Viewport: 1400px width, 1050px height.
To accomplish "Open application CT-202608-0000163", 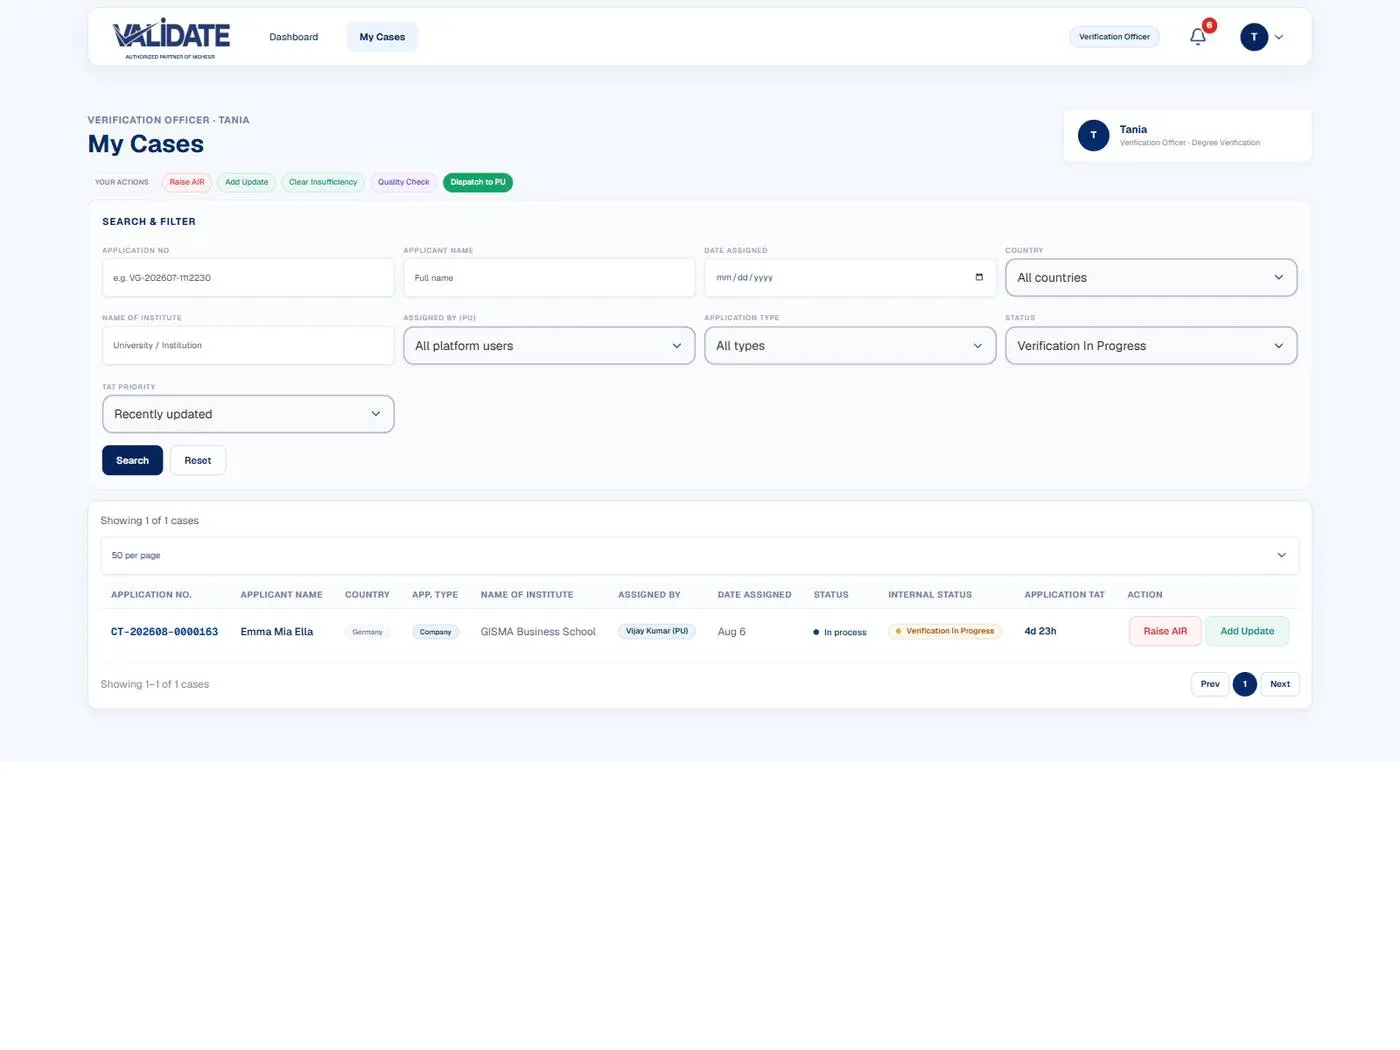I will coord(164,632).
